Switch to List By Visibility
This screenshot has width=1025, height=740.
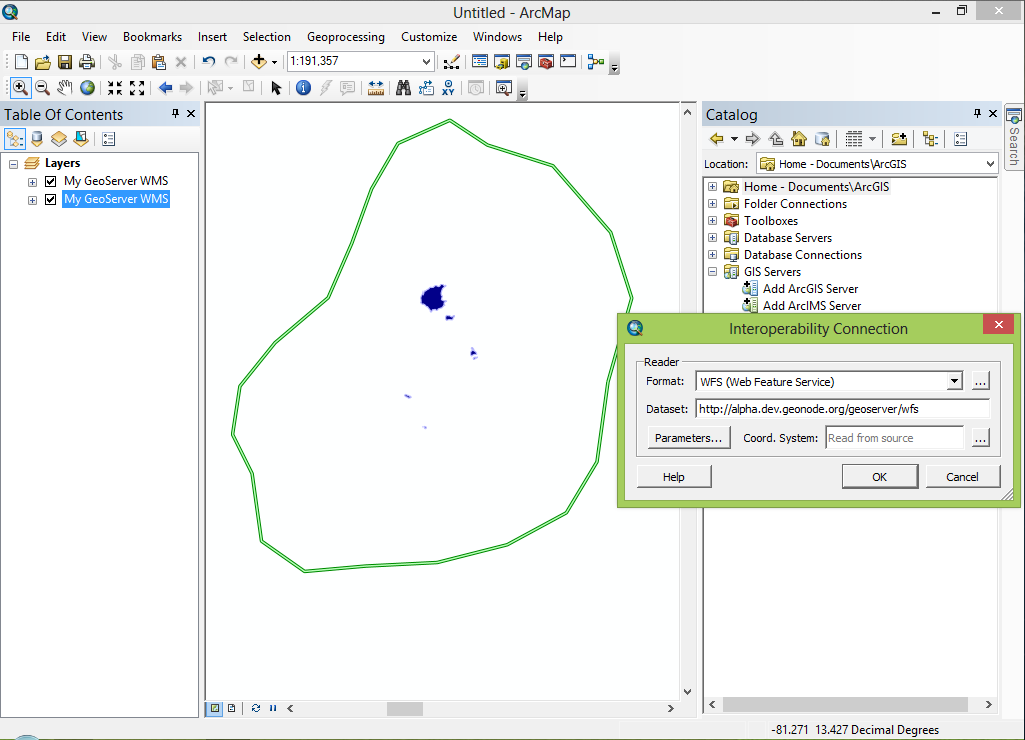[59, 139]
